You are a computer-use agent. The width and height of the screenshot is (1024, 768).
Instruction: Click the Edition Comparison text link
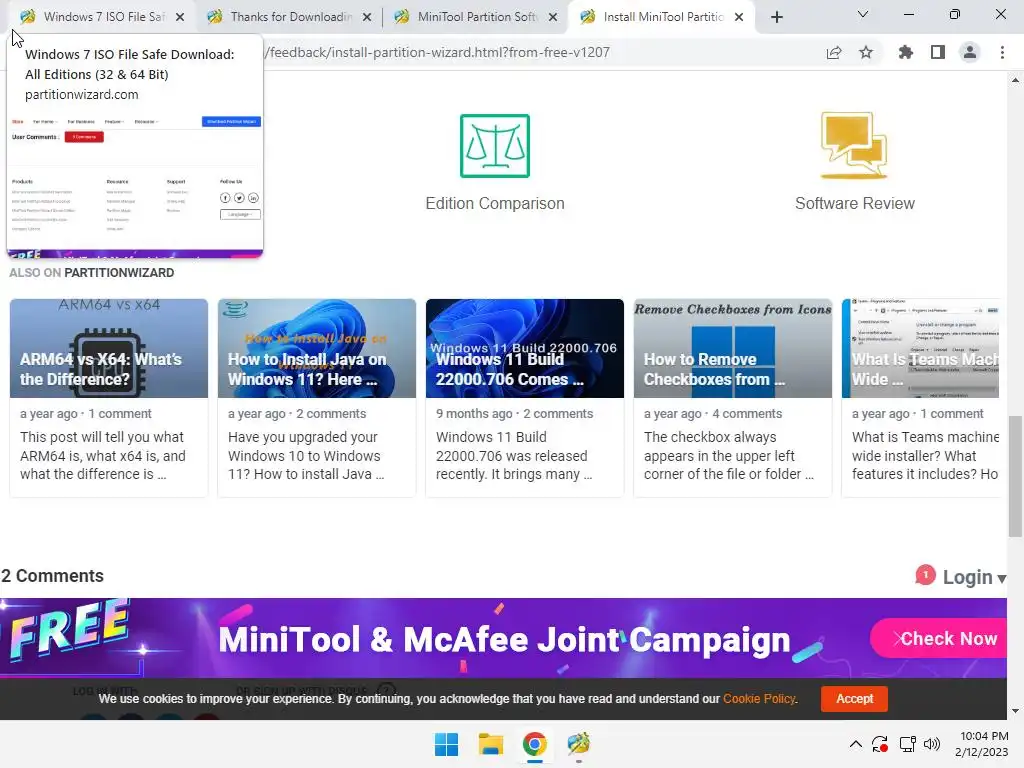point(494,203)
